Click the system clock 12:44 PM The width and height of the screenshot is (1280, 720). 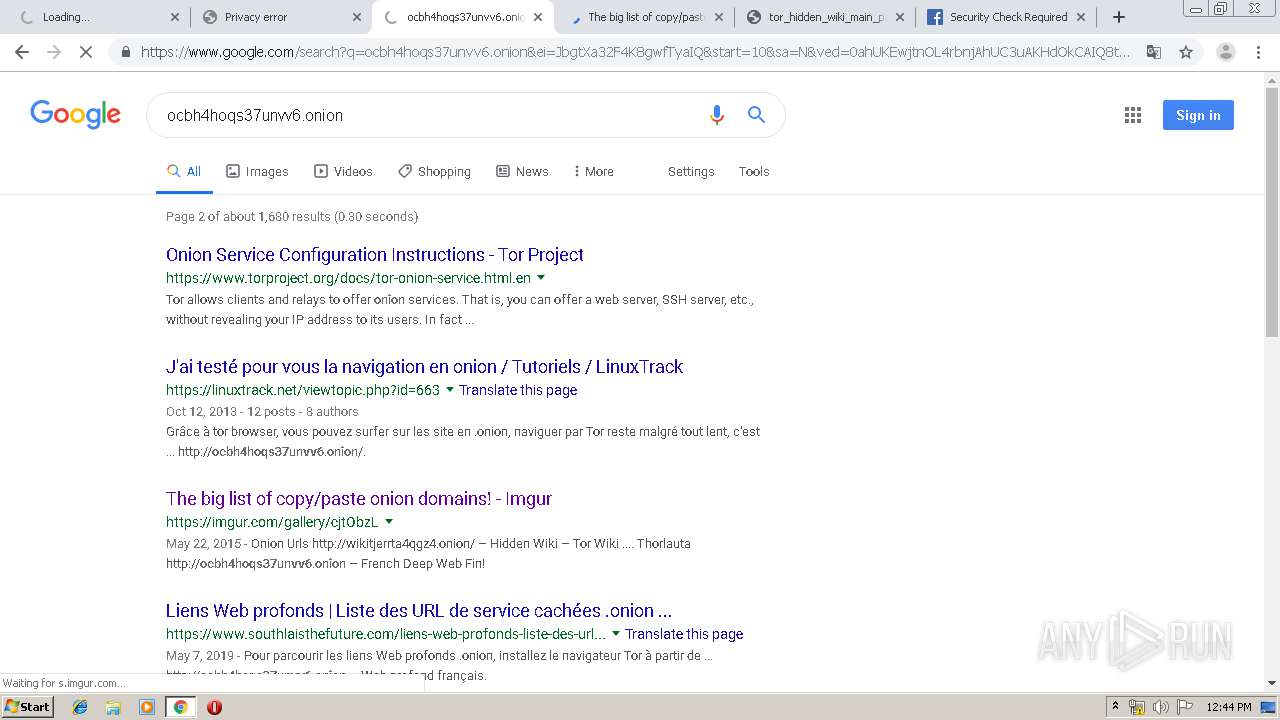pos(1229,707)
